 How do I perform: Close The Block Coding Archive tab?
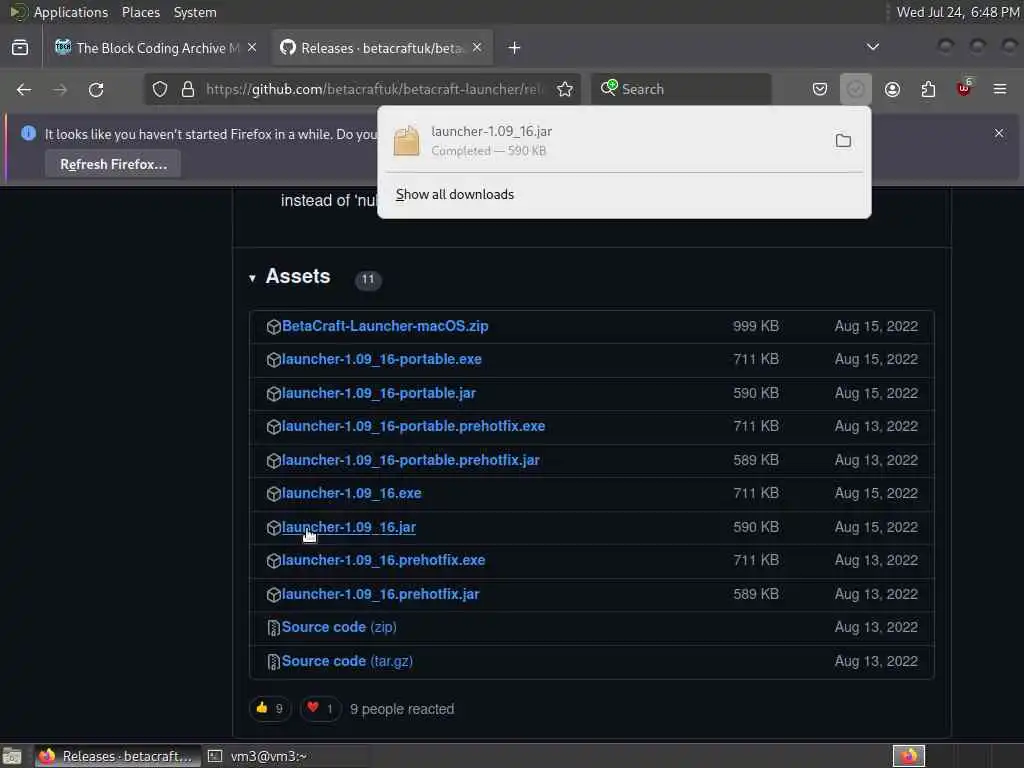tap(252, 48)
